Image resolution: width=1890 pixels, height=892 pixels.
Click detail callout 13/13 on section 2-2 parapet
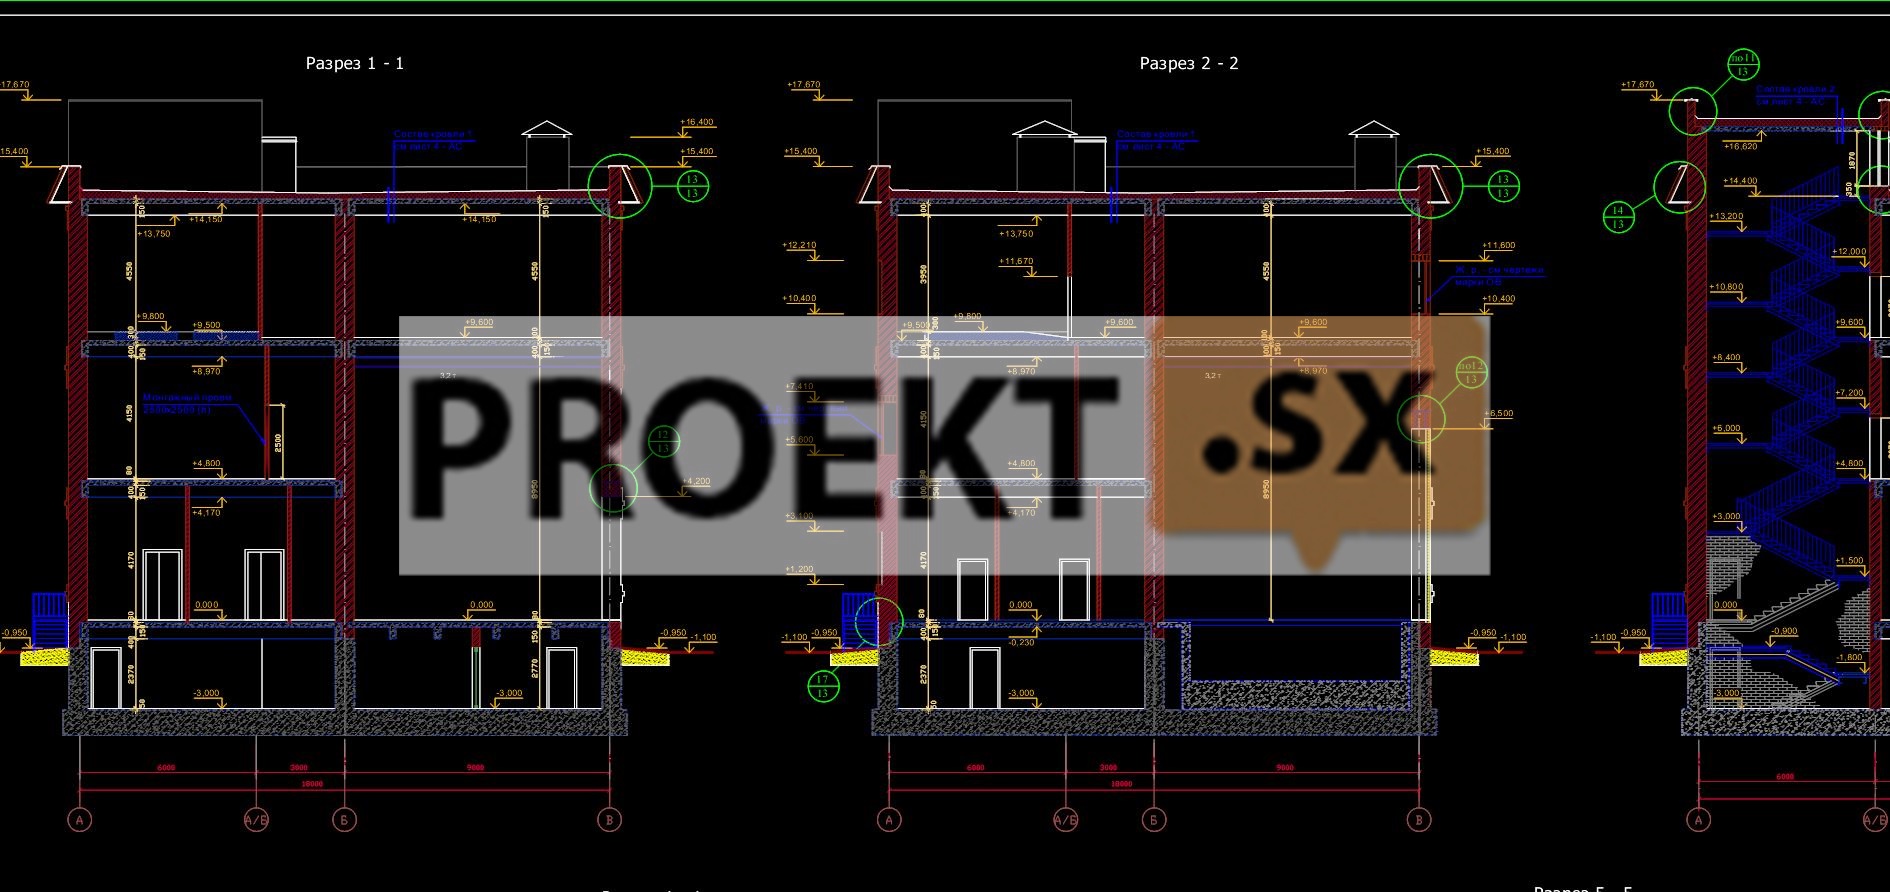pos(1503,186)
